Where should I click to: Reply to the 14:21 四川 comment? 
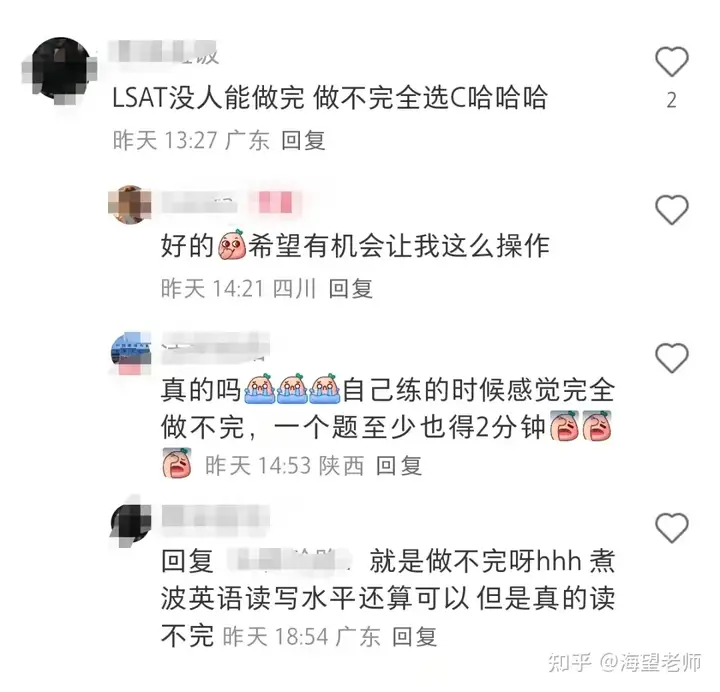[350, 288]
